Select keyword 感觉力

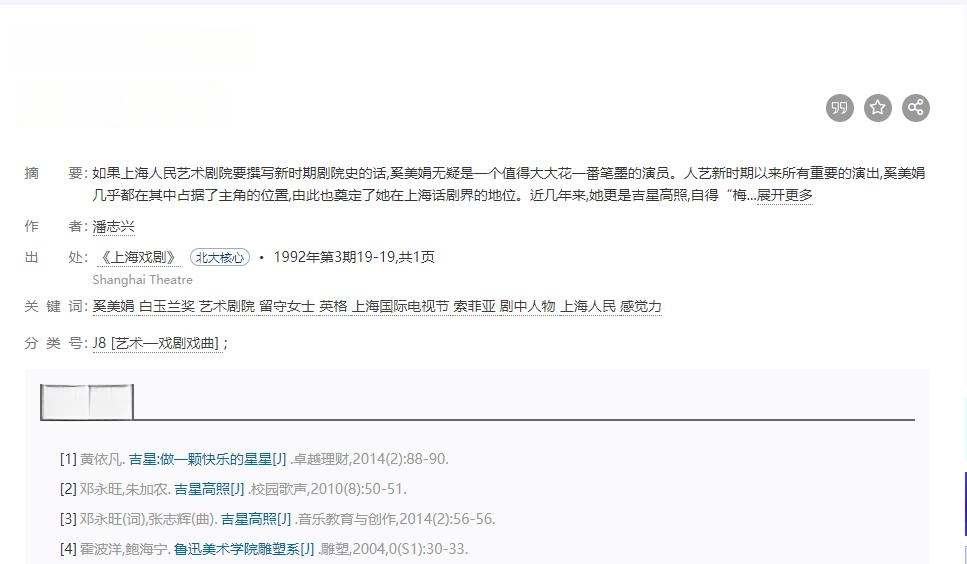(x=641, y=306)
